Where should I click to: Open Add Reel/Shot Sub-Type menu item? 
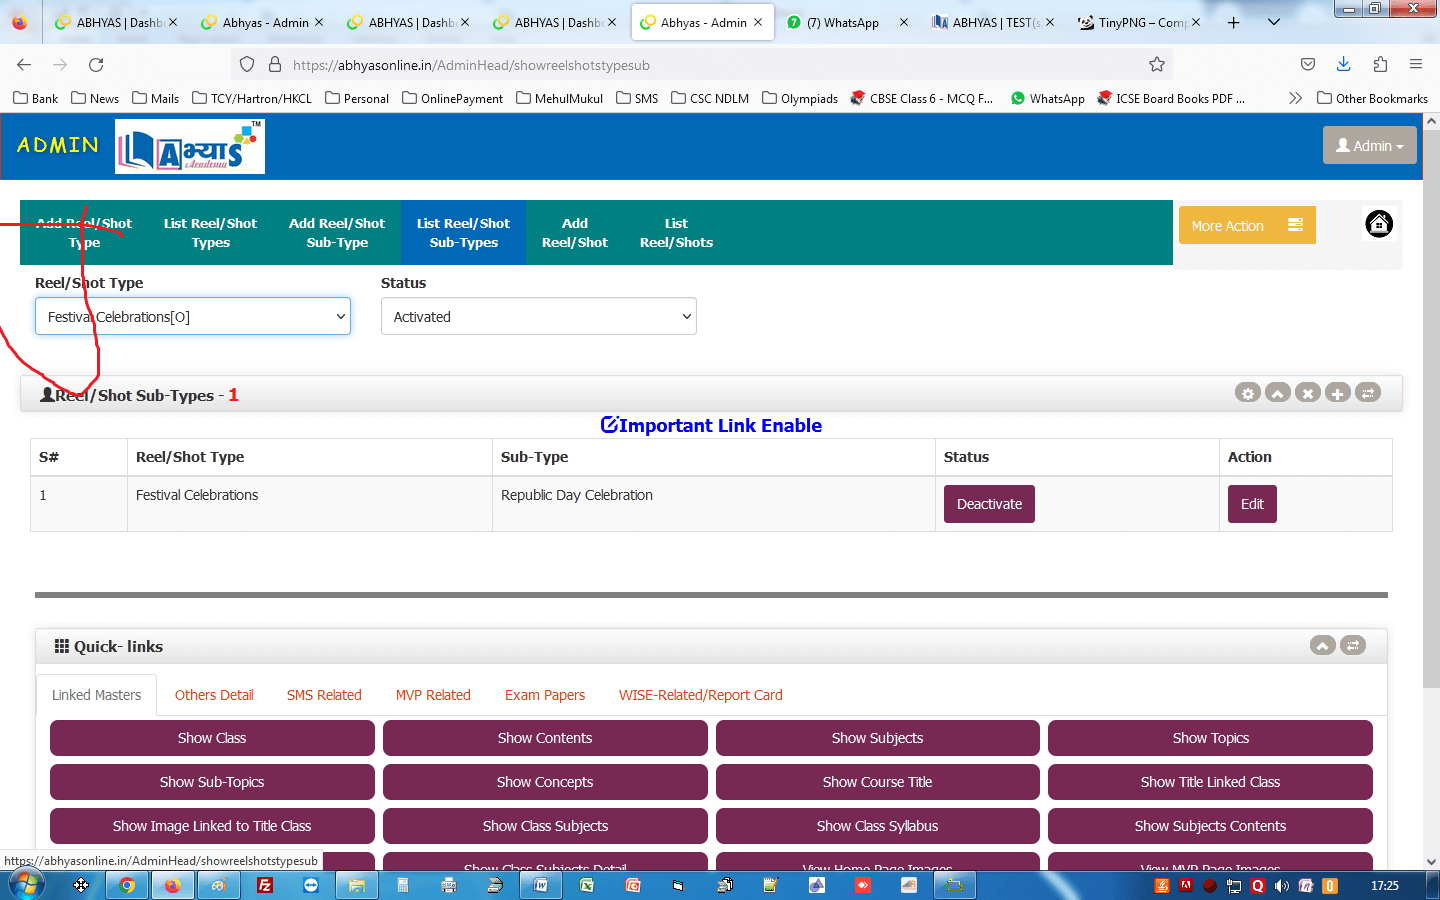coord(337,233)
